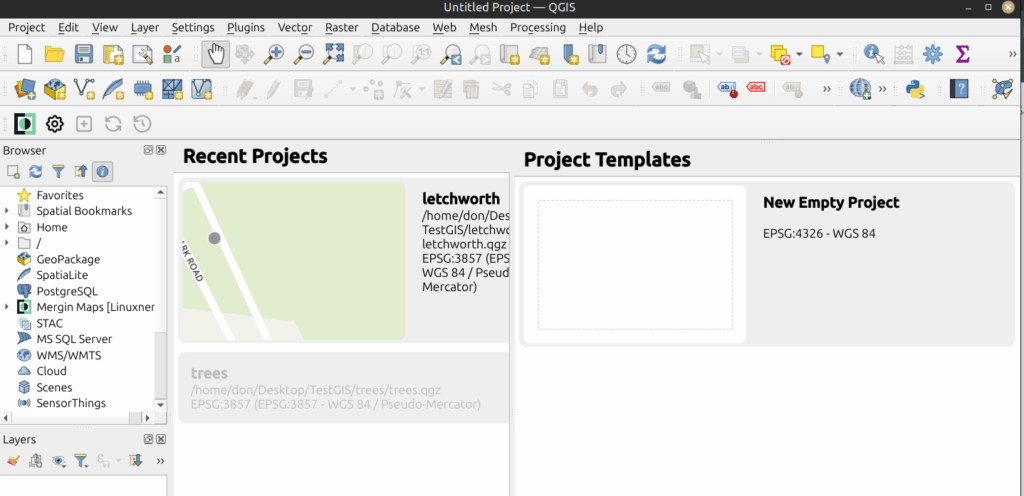1024x496 pixels.
Task: Open the Processing Toolbox gear icon
Action: pos(933,54)
